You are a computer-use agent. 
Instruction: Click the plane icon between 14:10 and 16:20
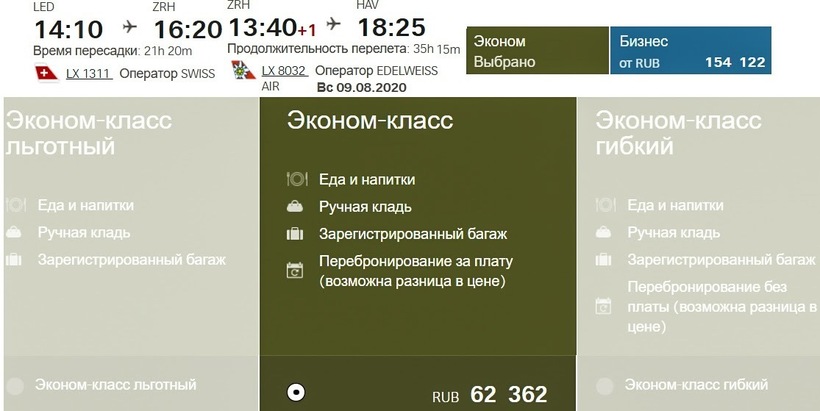pos(129,26)
